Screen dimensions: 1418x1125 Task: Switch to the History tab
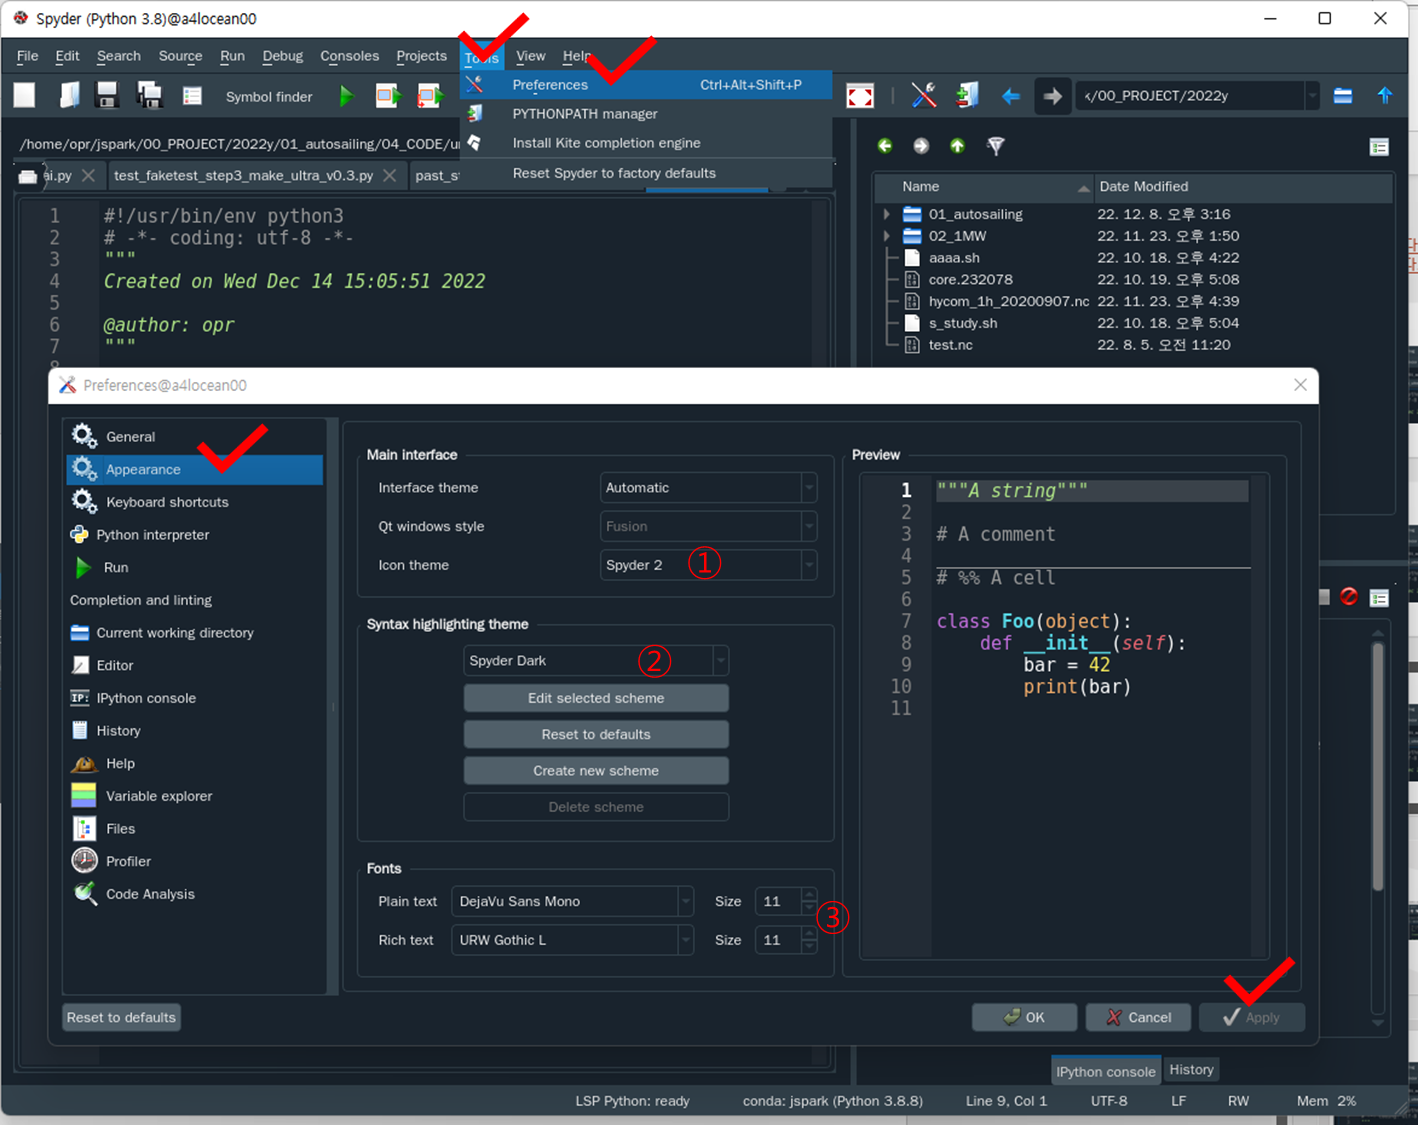point(1191,1070)
